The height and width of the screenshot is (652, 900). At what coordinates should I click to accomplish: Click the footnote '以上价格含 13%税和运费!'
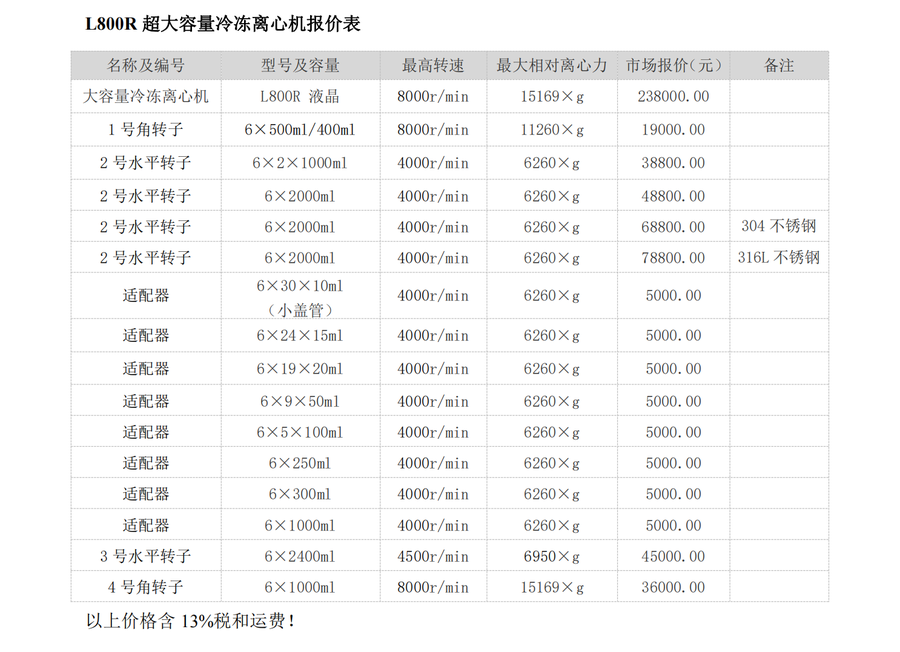pyautogui.click(x=190, y=621)
